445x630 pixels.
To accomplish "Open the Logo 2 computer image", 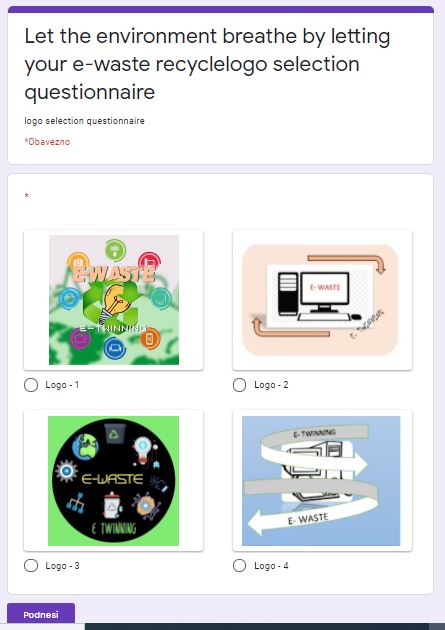I will coord(320,300).
